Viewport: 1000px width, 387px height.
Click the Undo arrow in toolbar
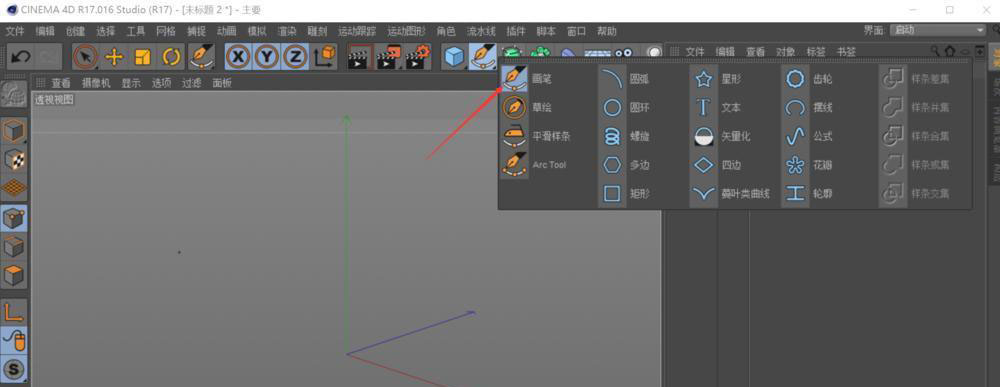20,57
